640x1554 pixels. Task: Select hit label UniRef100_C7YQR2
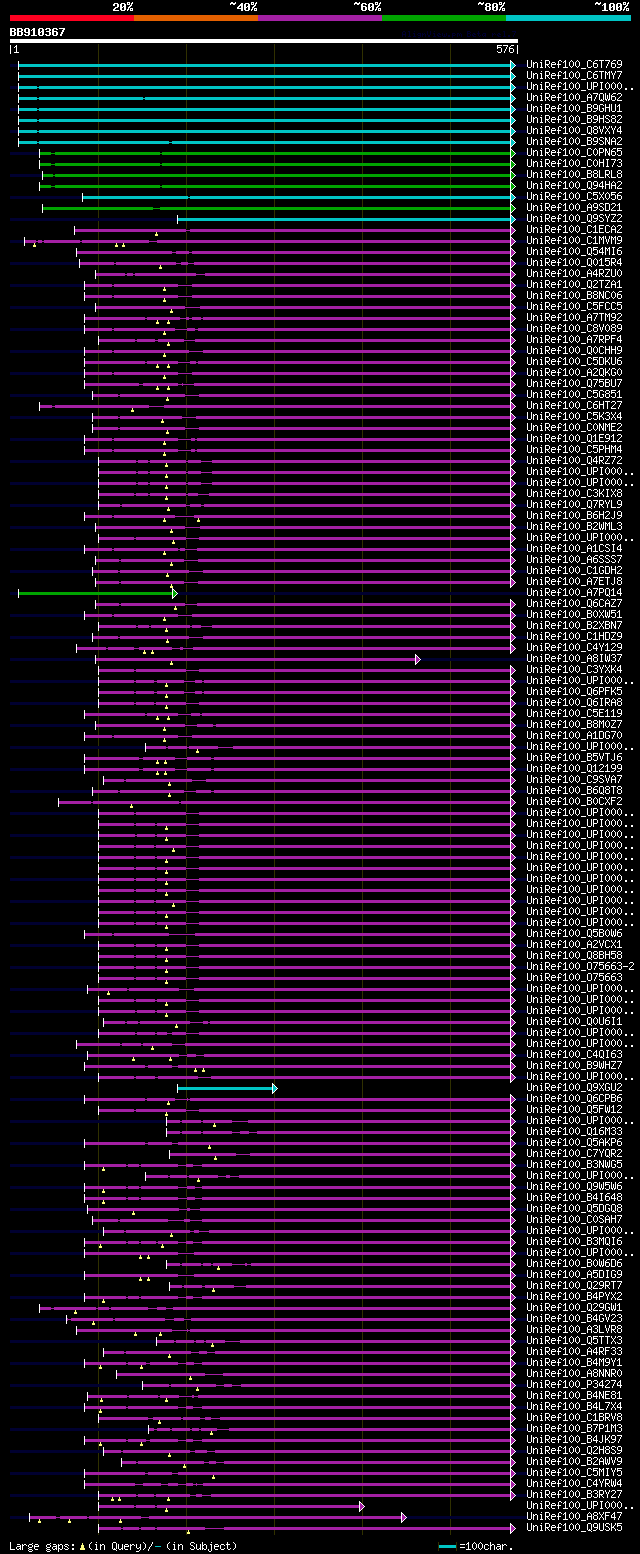coord(574,1153)
